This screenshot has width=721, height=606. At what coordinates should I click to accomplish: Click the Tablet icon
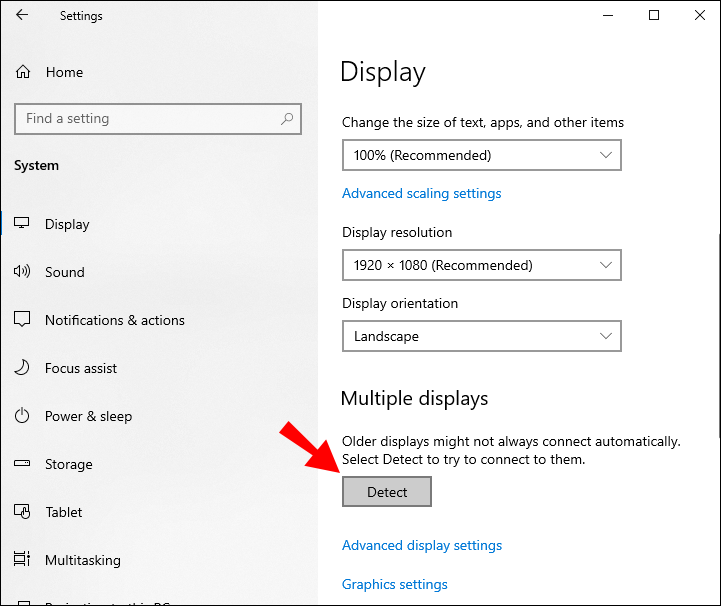(22, 511)
